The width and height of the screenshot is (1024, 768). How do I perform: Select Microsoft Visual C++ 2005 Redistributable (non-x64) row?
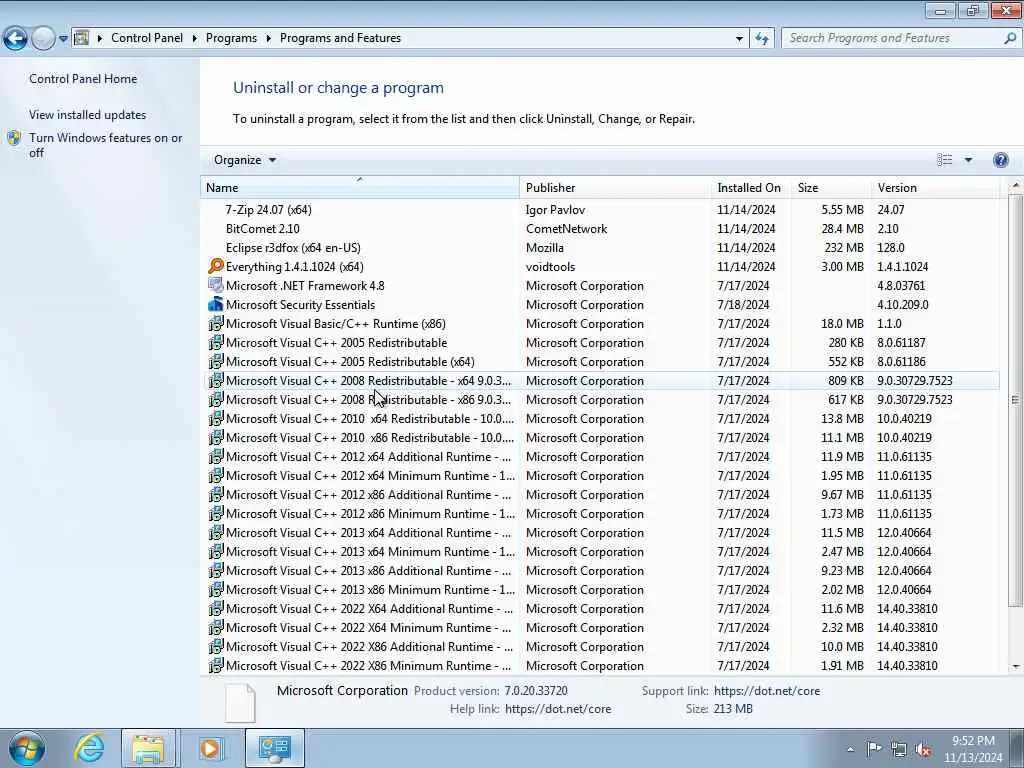pos(600,343)
